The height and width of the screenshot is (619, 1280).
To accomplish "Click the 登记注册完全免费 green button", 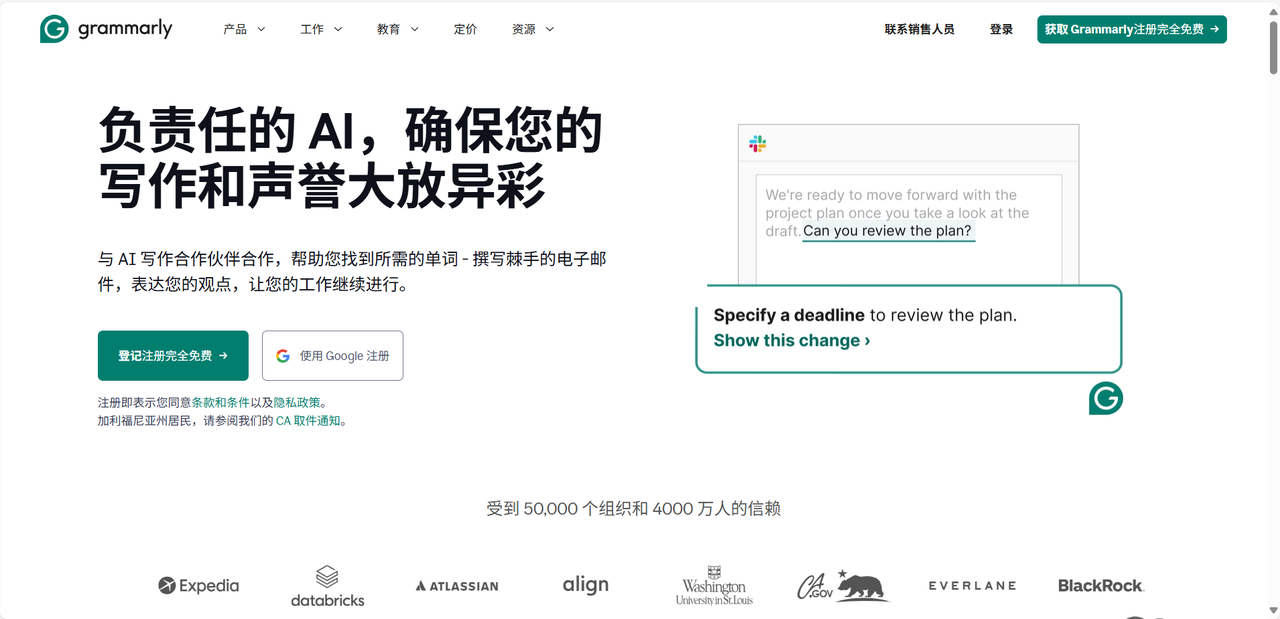I will [173, 356].
